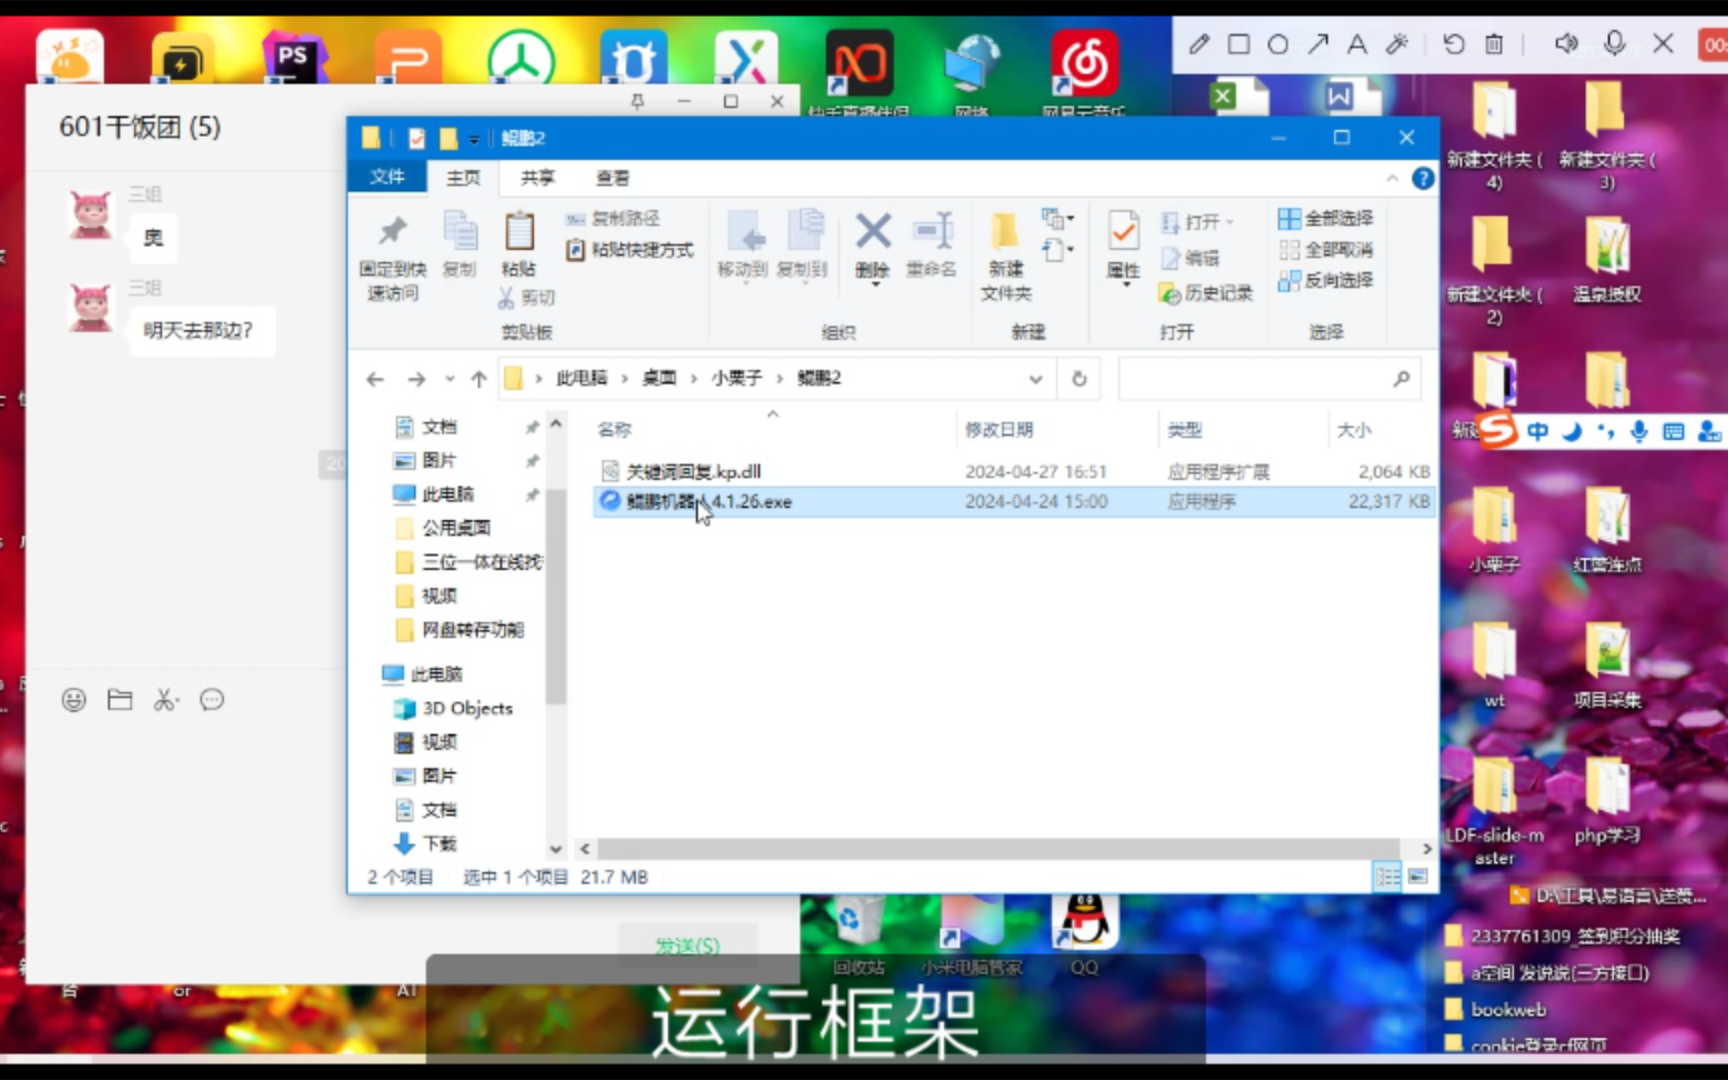
Task: Open the chat history bubble icon
Action: [212, 700]
